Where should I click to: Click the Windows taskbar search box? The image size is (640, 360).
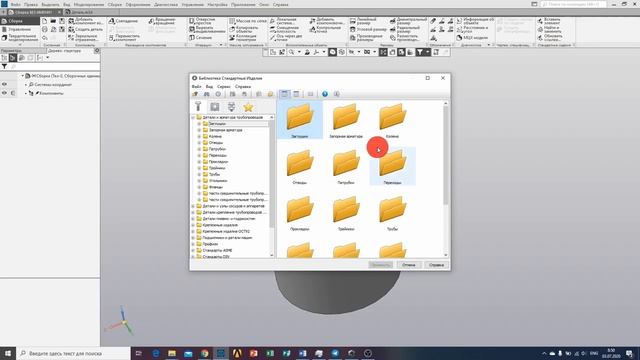[x=73, y=353]
